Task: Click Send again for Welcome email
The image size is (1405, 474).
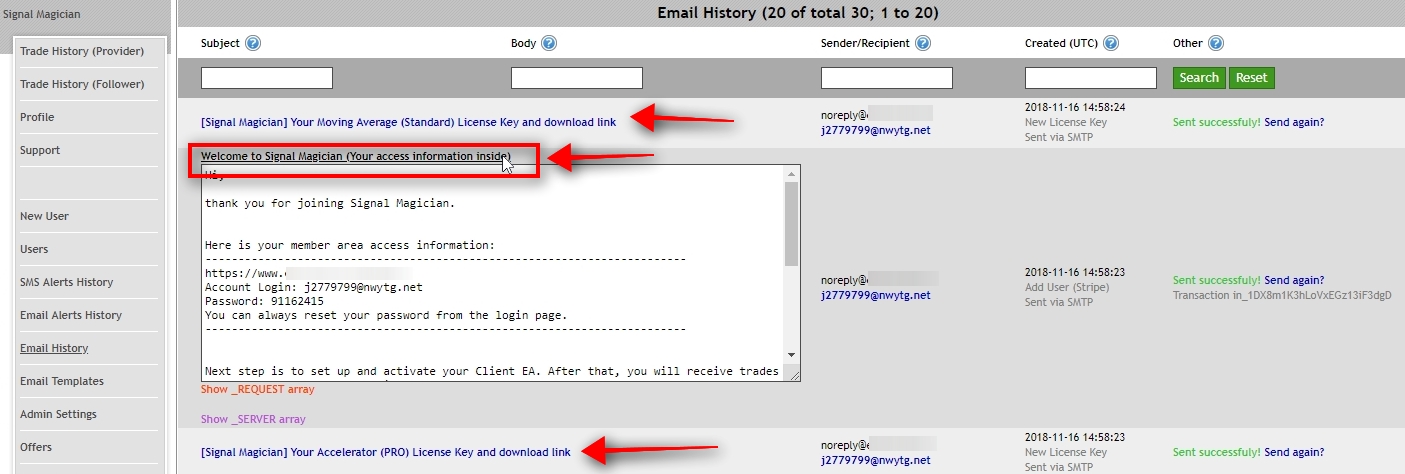Action: [1294, 280]
